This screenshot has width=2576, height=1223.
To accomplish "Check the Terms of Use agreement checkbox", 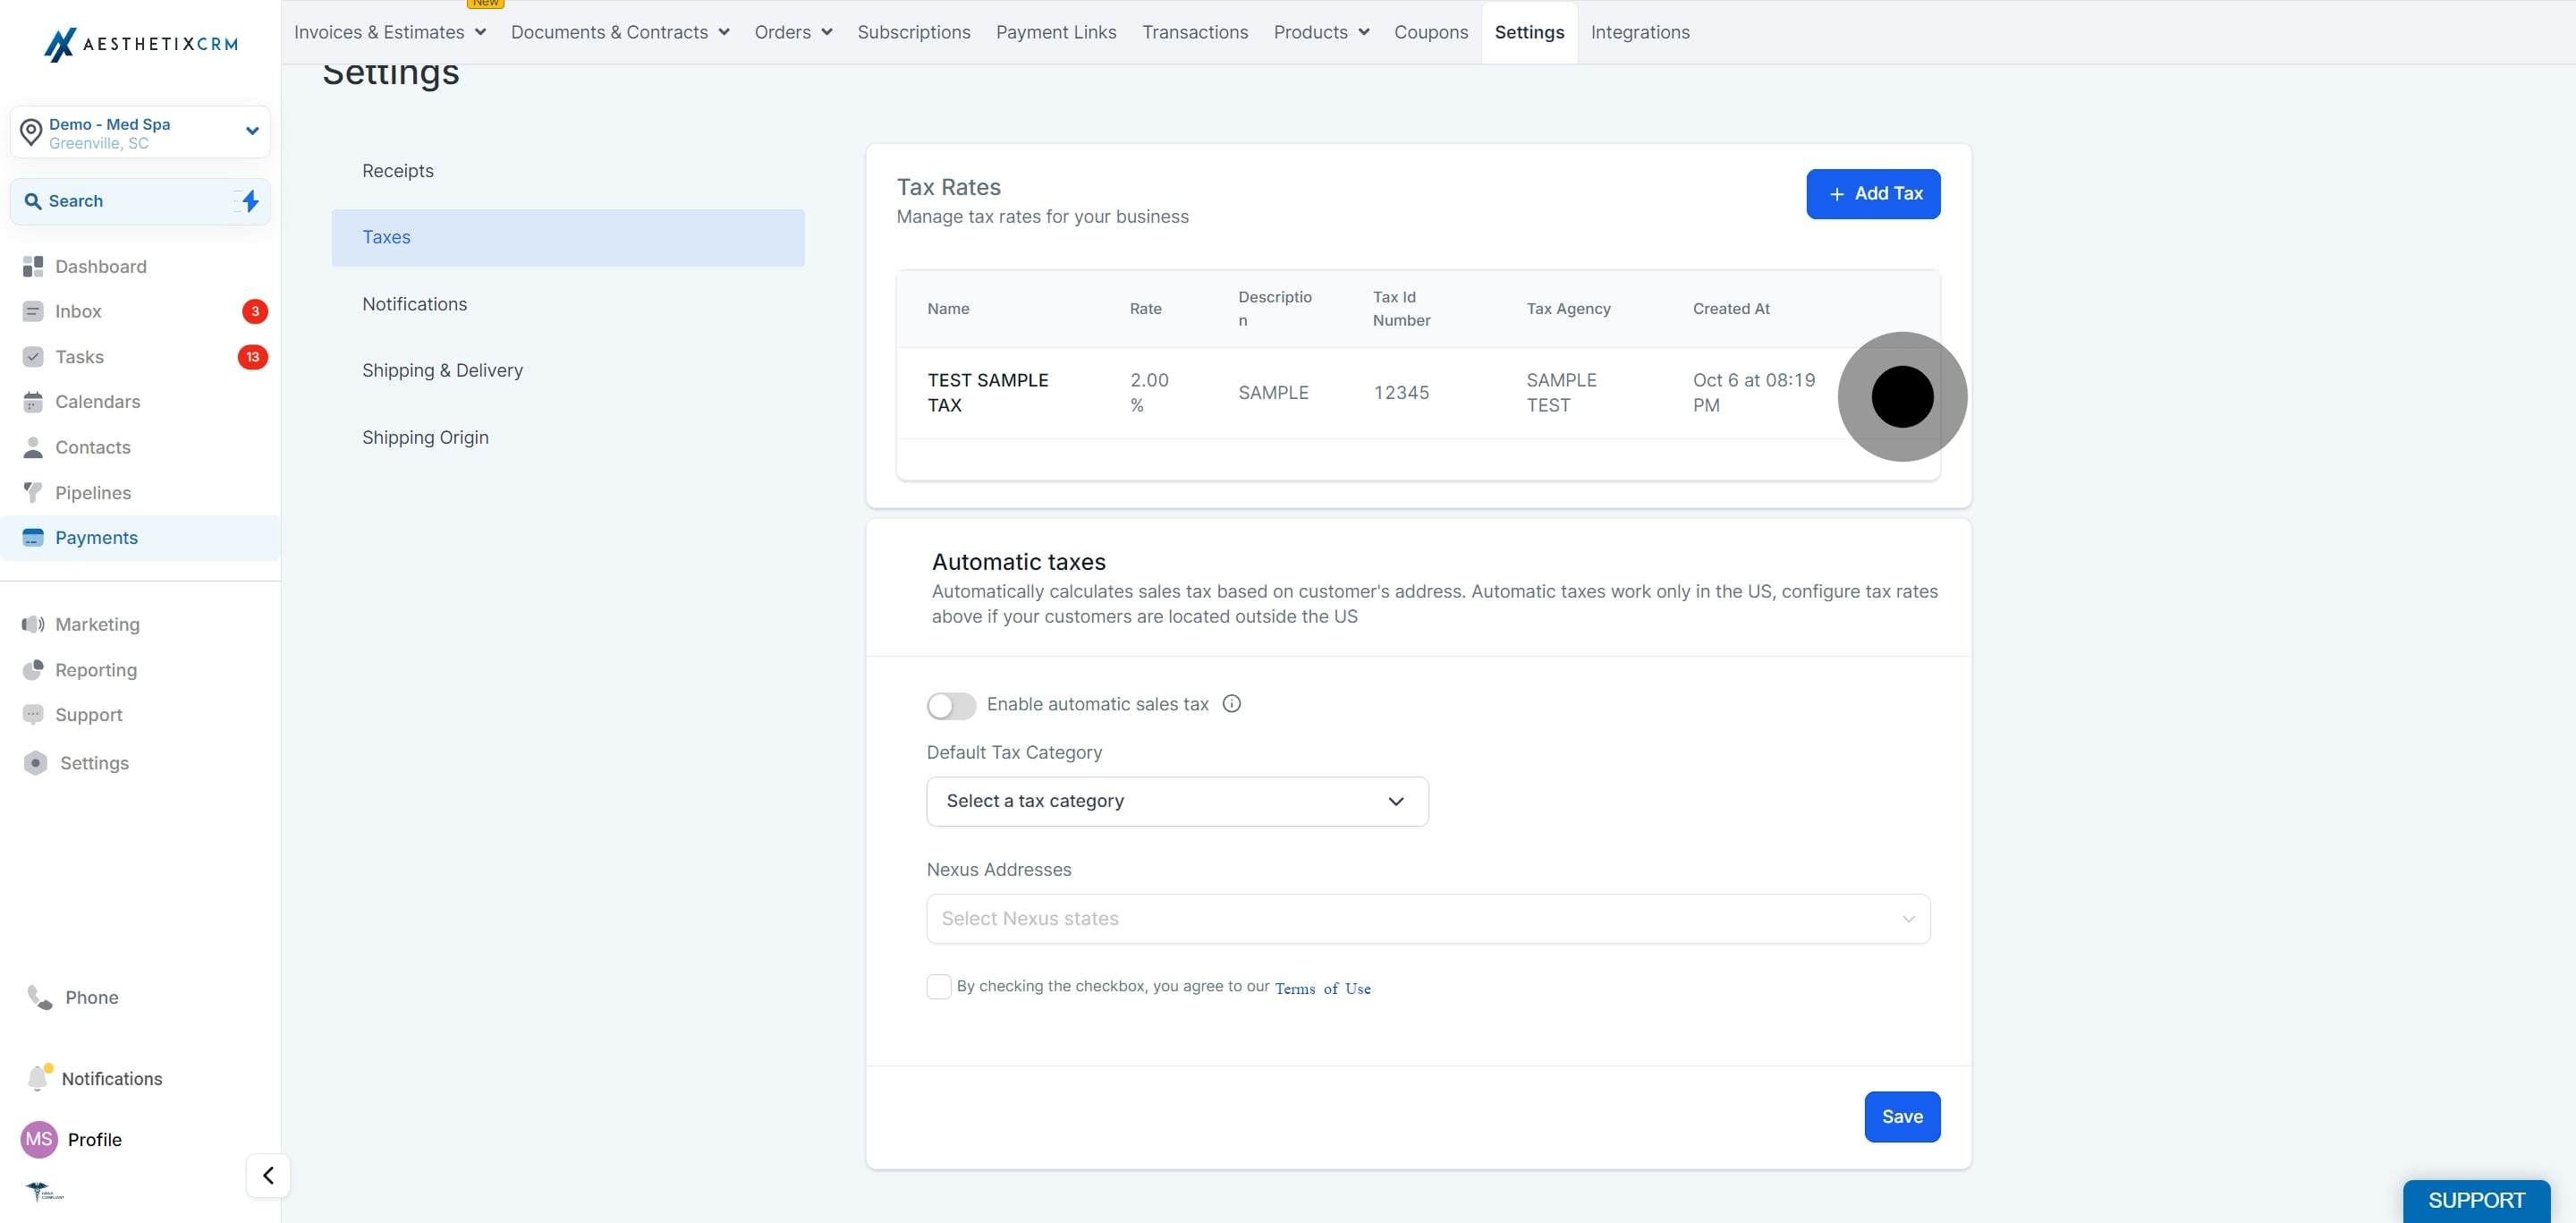I will [x=939, y=986].
